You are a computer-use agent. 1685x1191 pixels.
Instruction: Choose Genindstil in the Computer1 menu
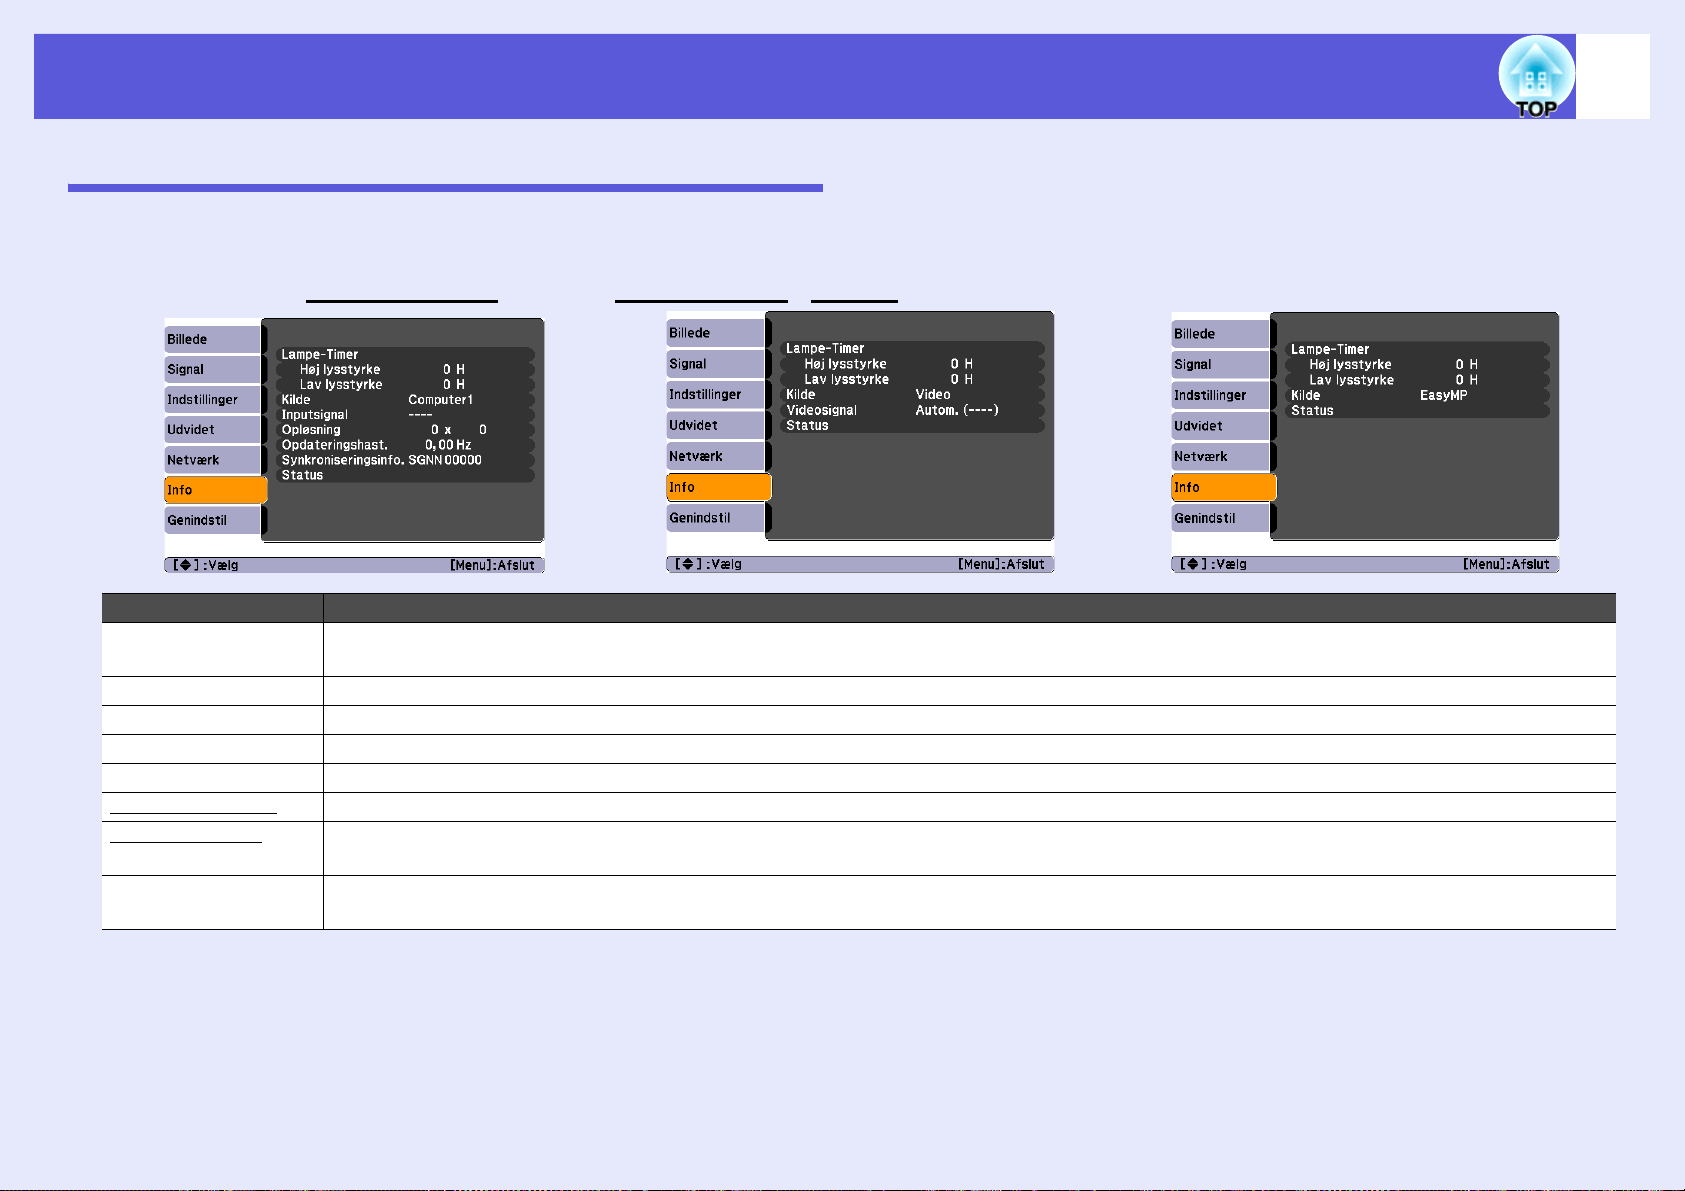[x=213, y=520]
